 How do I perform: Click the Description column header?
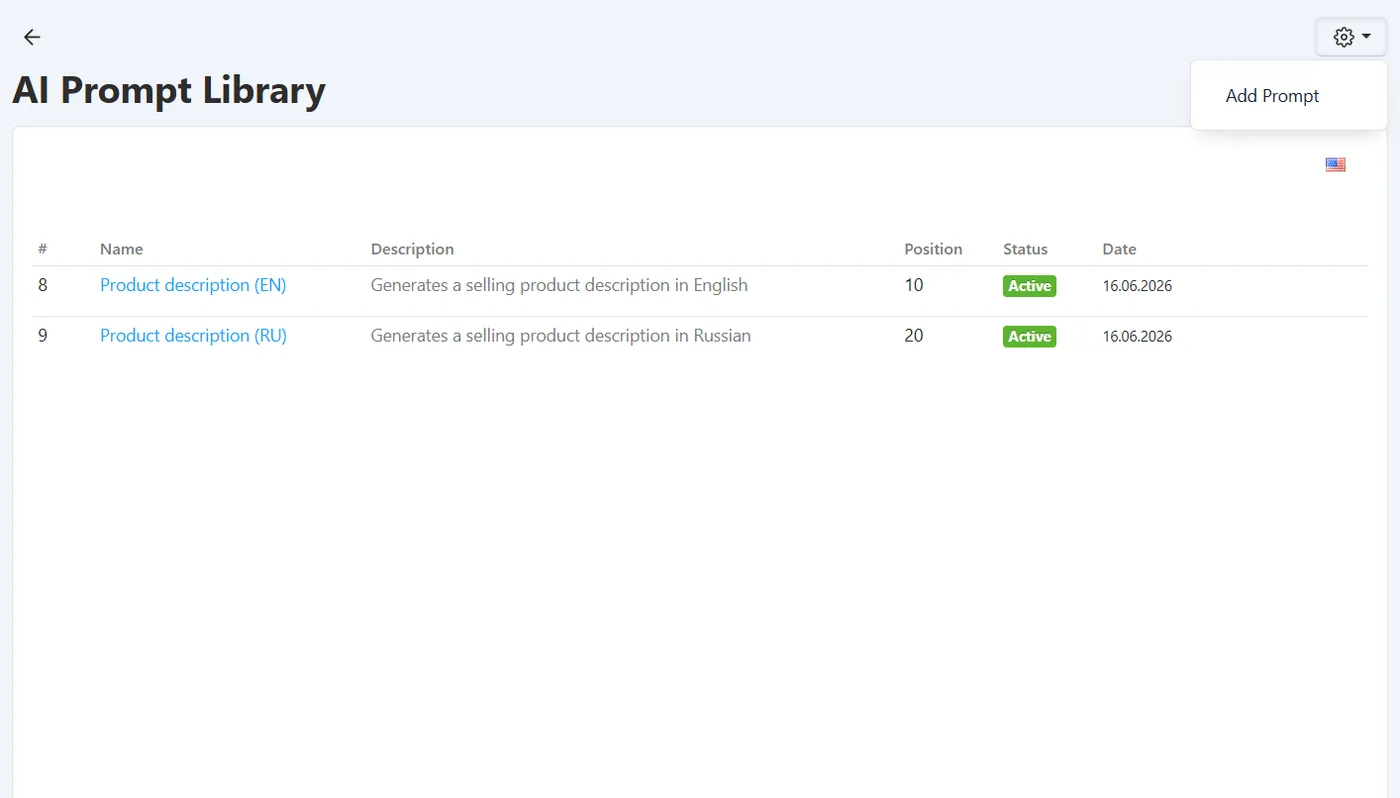[412, 249]
